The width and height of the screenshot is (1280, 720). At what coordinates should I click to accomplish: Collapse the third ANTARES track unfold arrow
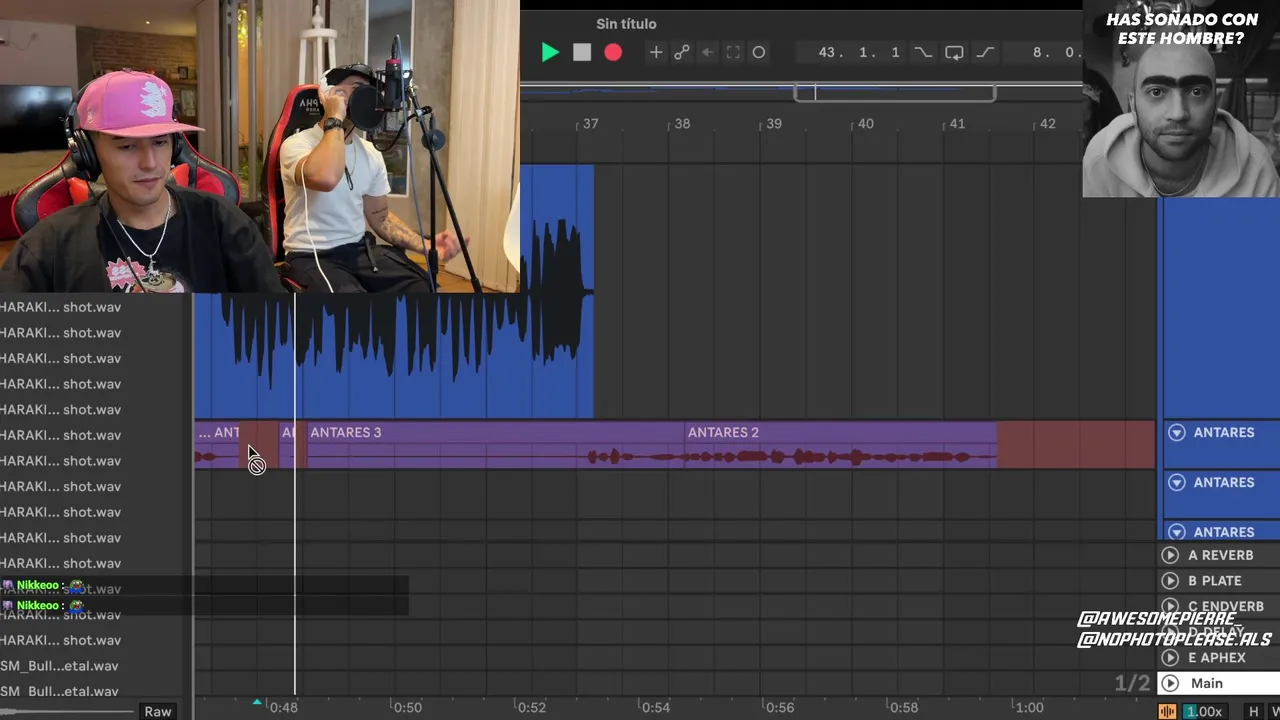pos(1177,532)
